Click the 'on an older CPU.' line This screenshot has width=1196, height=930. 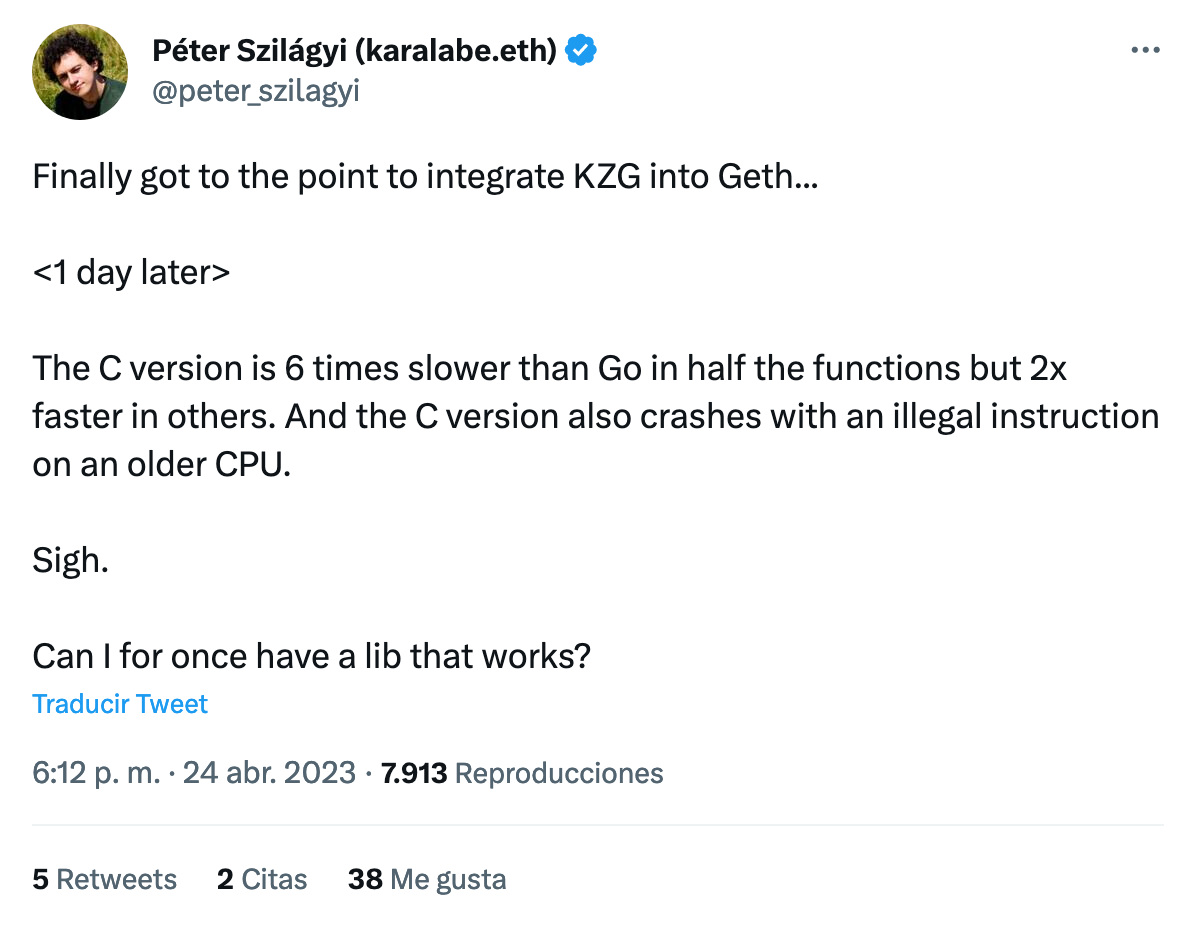pyautogui.click(x=161, y=465)
